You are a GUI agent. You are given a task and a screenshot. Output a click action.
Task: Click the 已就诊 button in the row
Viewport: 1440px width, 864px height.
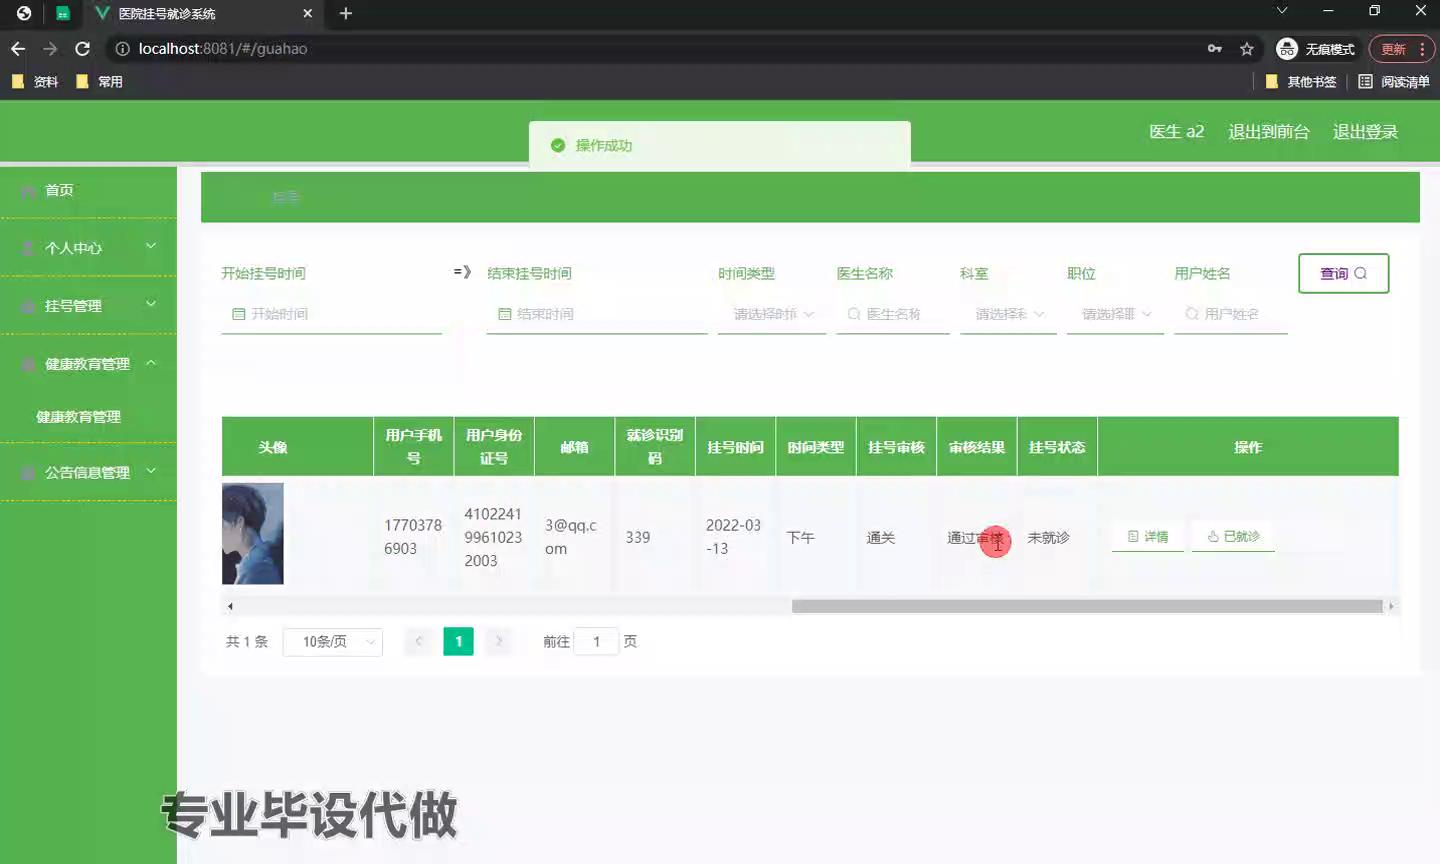1233,537
